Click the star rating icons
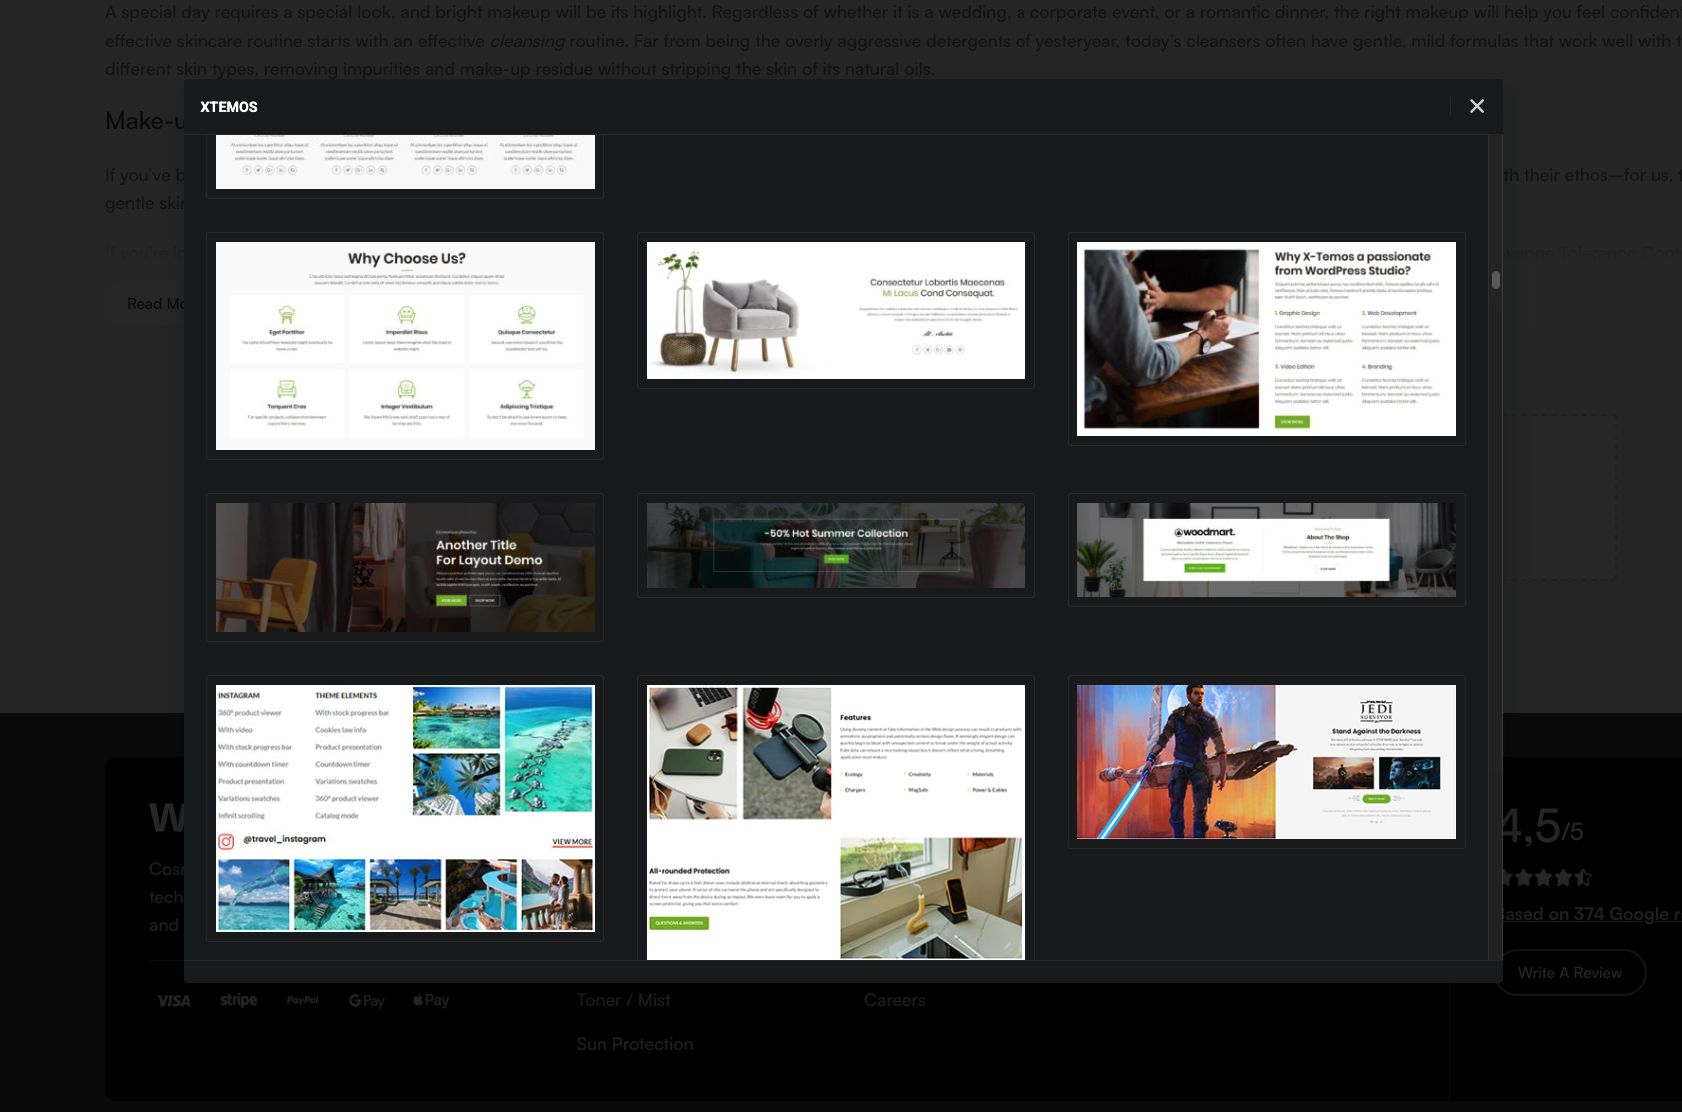 pyautogui.click(x=1546, y=878)
